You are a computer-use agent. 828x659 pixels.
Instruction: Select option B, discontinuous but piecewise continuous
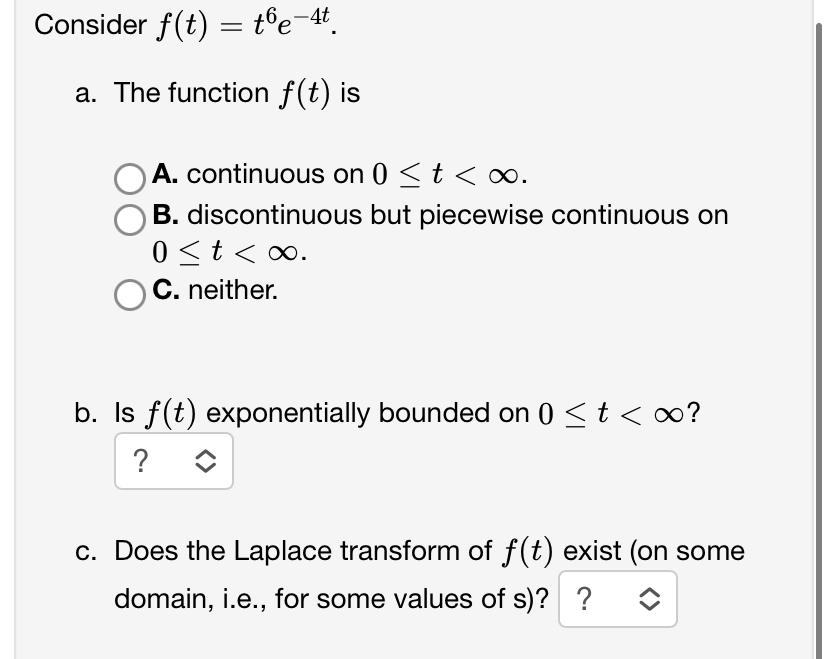[130, 220]
